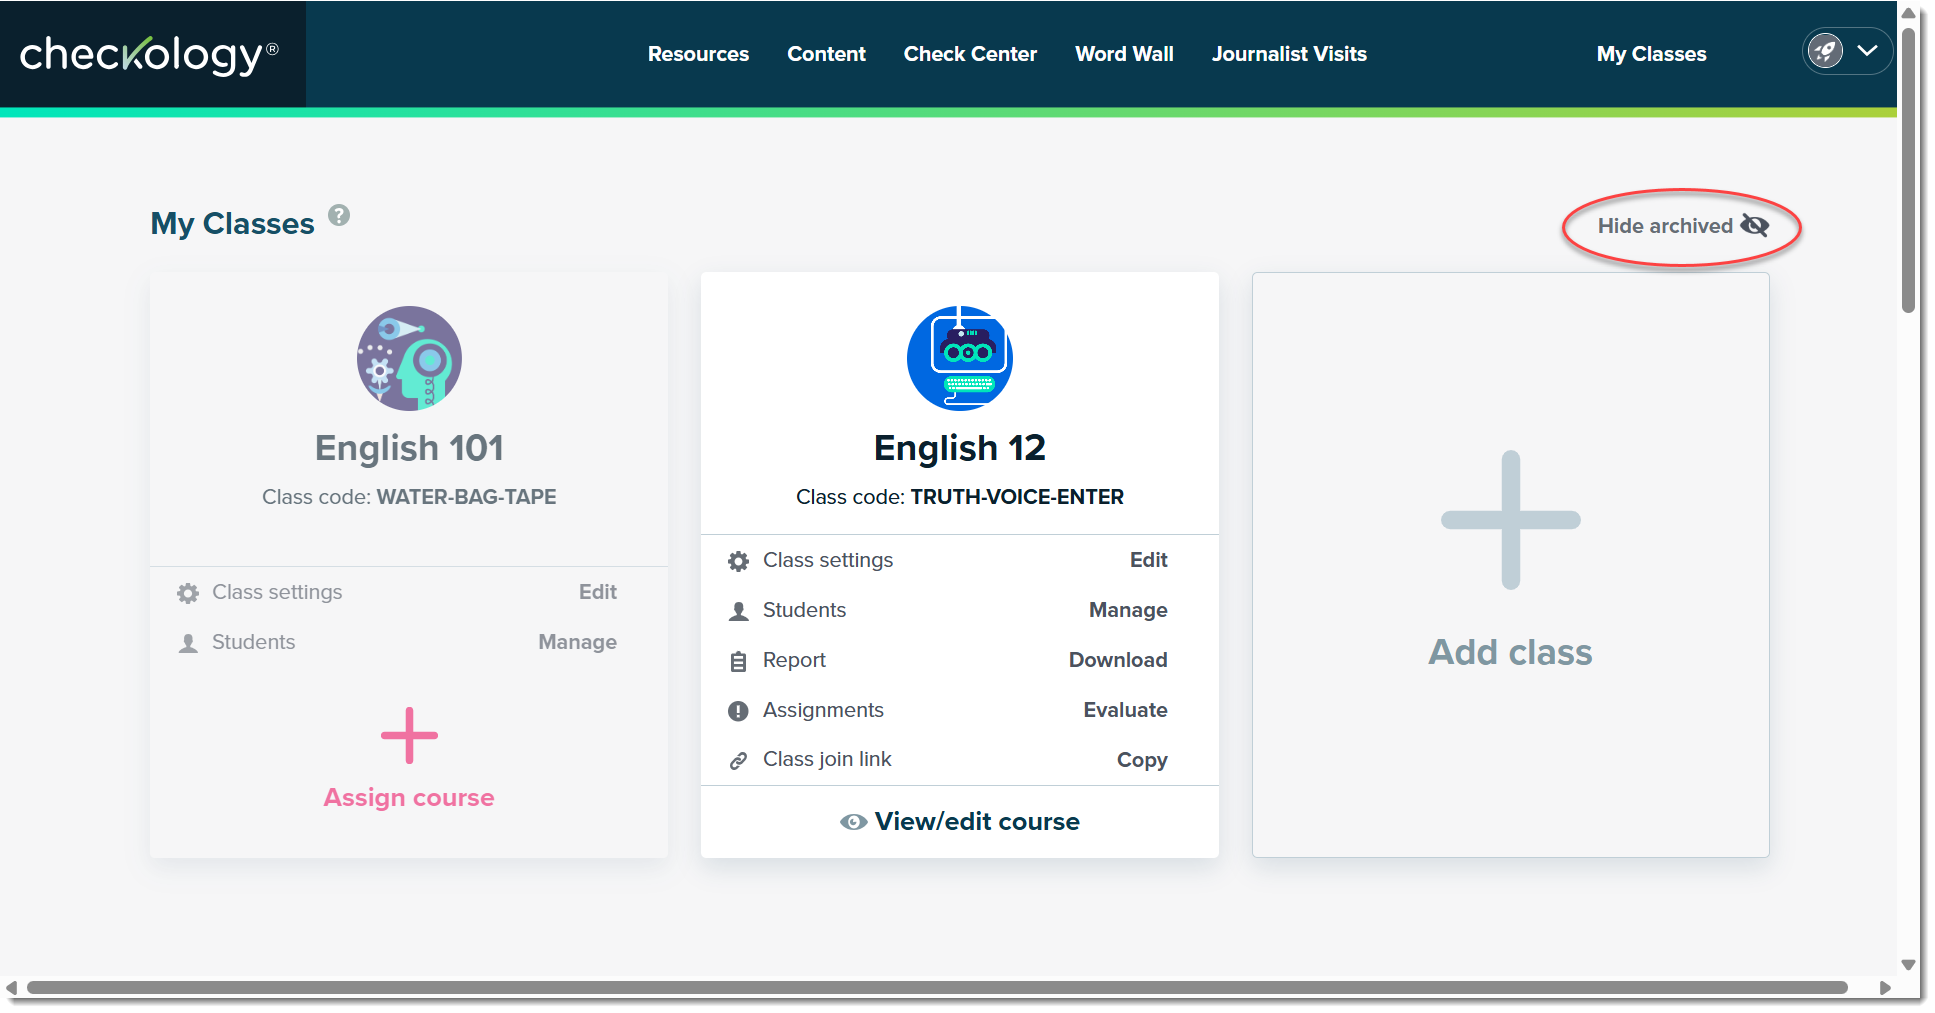Evaluate English 12 assignments
This screenshot has height=1013, width=1935.
[x=1125, y=710]
